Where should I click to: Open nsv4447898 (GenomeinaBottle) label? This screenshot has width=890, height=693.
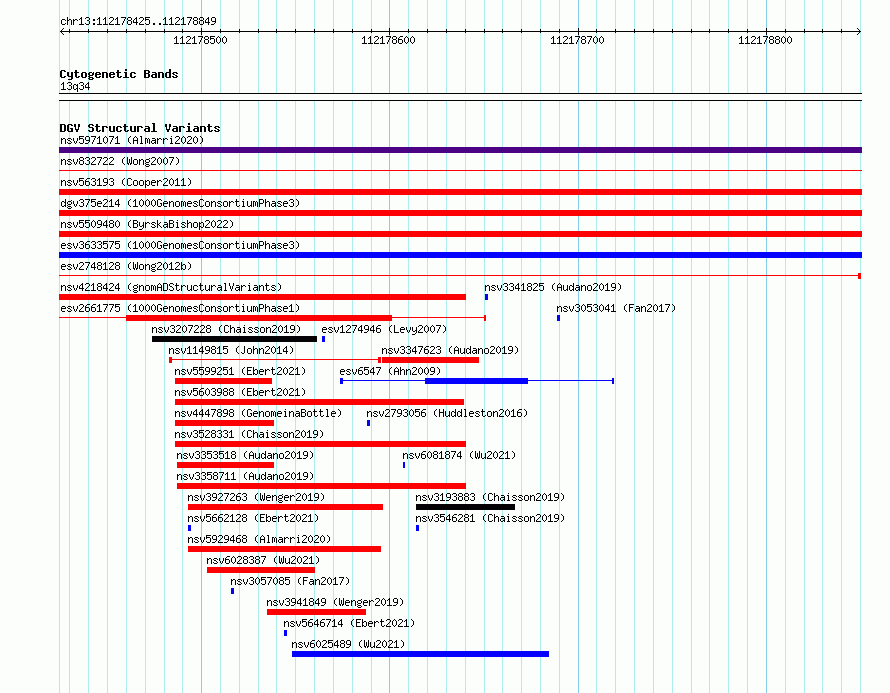click(x=258, y=413)
